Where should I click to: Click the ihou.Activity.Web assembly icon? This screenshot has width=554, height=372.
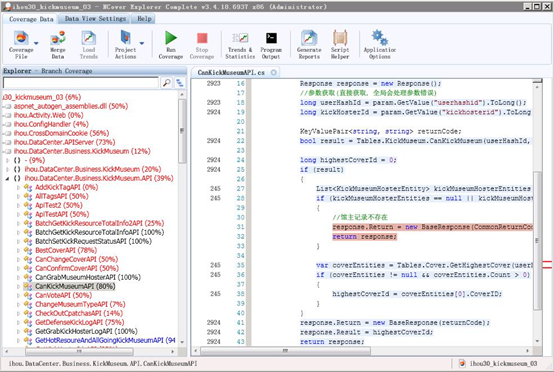coord(8,115)
